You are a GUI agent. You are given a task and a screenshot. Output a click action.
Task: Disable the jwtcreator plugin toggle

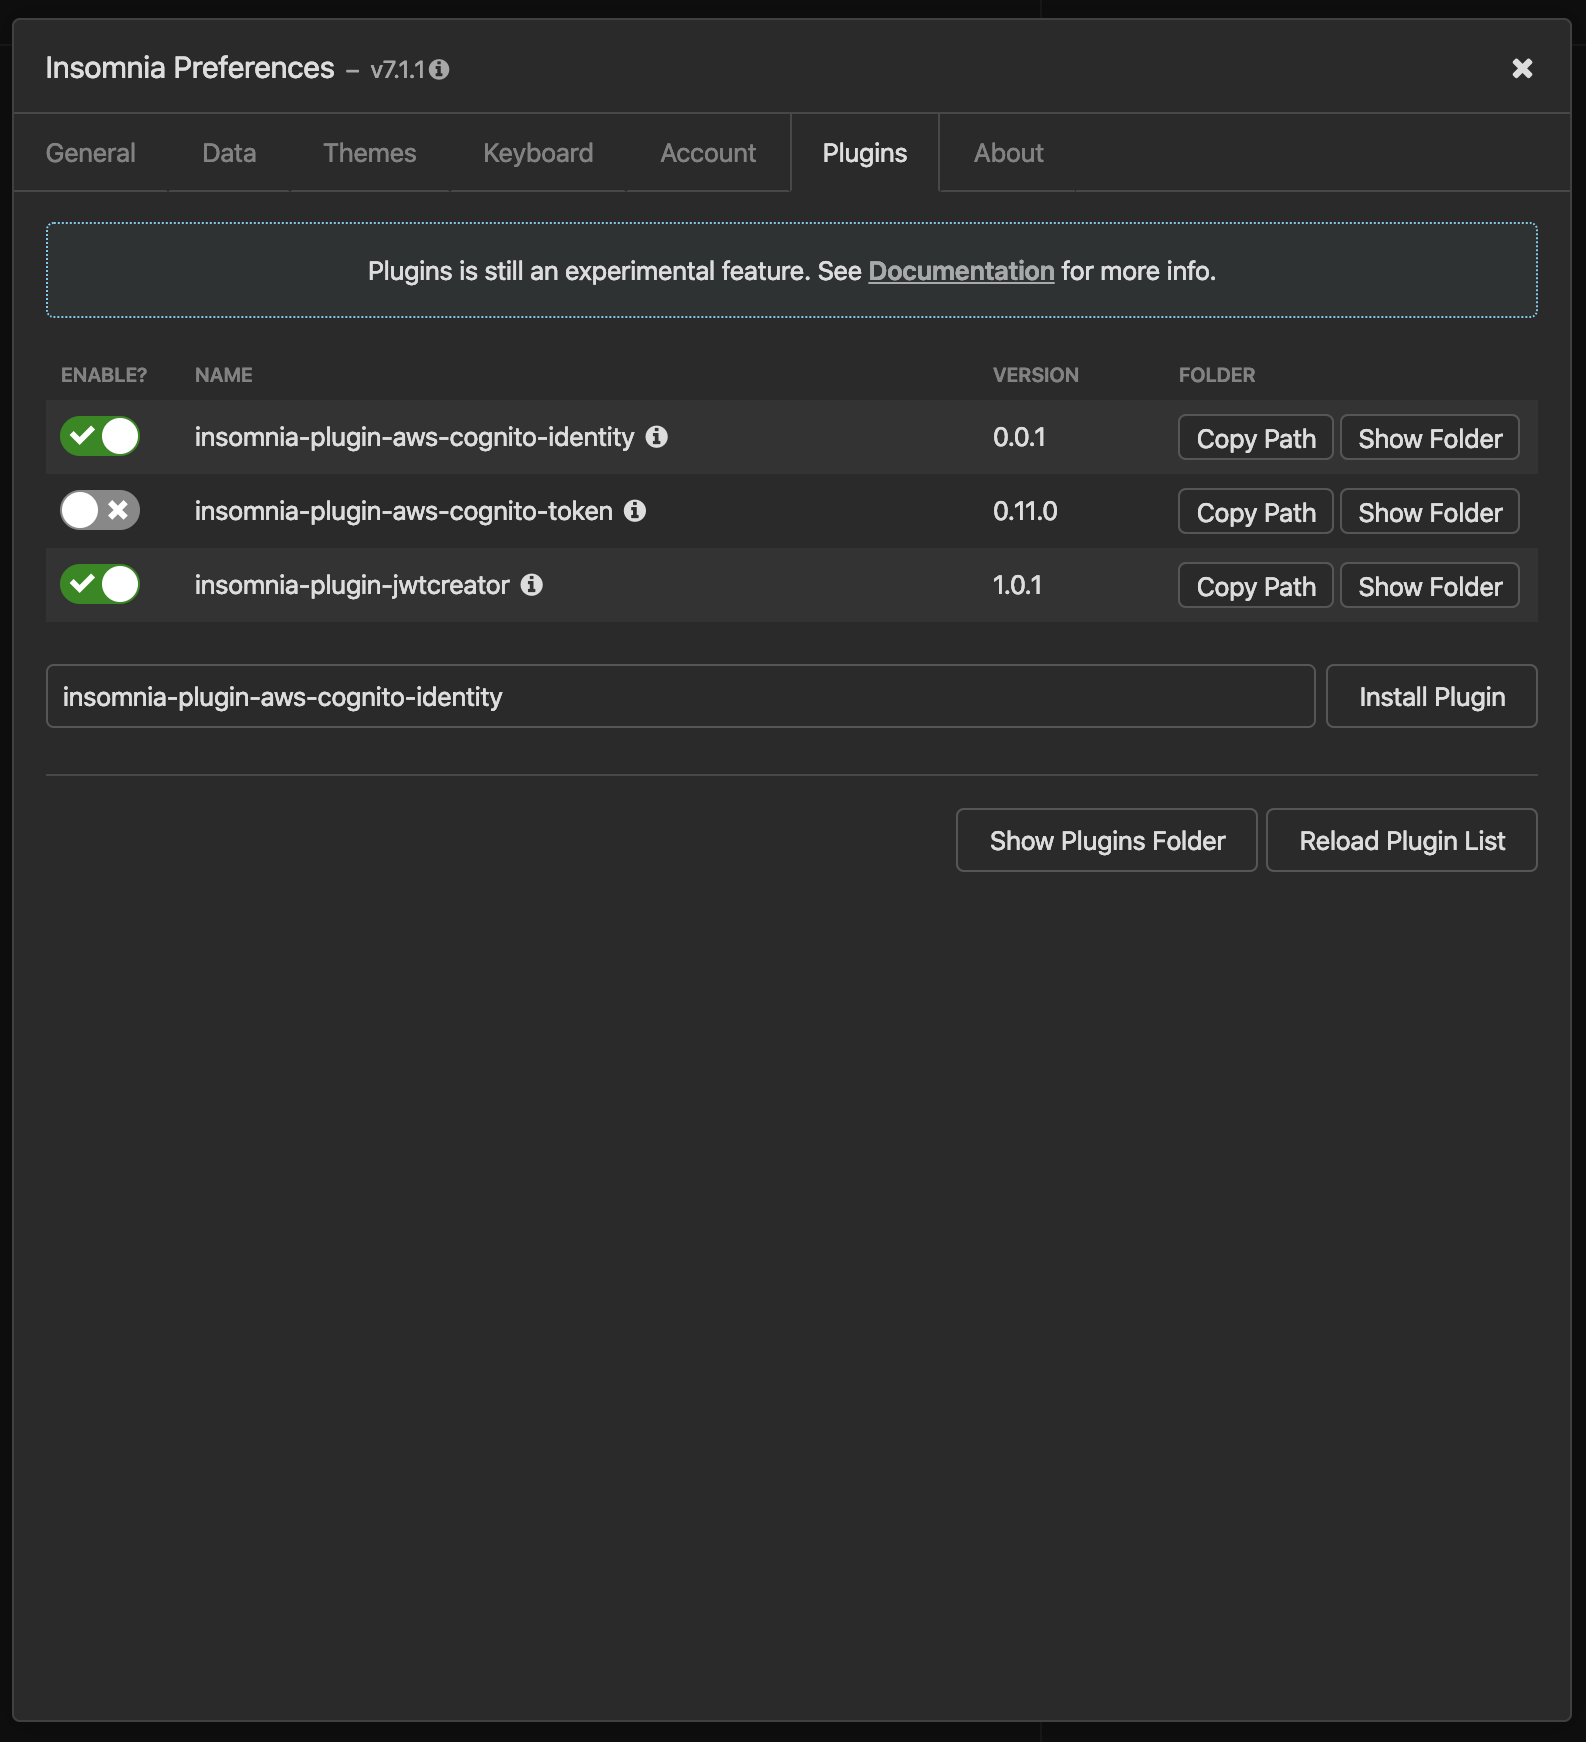pos(100,584)
